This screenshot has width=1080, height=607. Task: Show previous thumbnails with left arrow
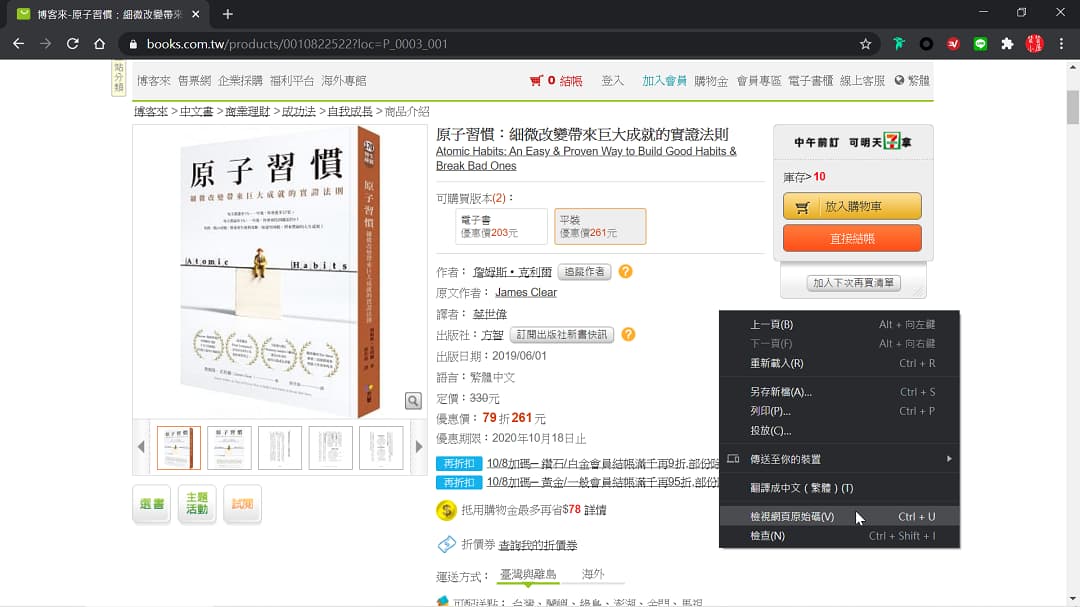[x=141, y=446]
